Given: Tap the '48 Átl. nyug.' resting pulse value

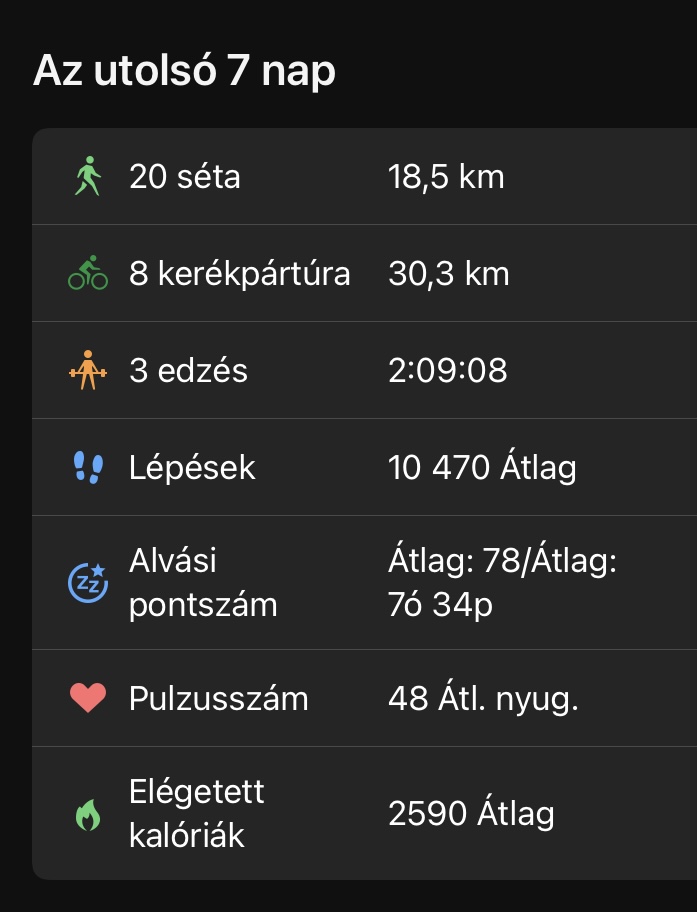Looking at the screenshot, I should point(483,698).
